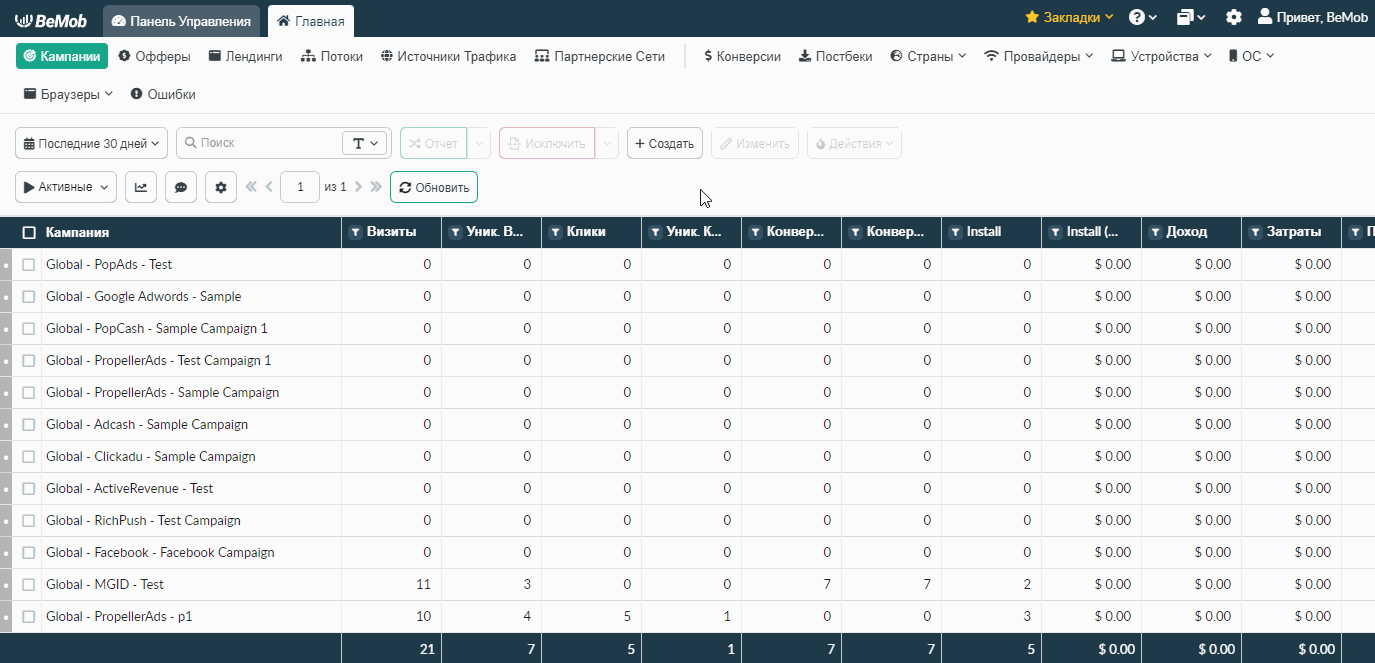Click the BeMob logo
The width and height of the screenshot is (1375, 663).
tap(50, 19)
